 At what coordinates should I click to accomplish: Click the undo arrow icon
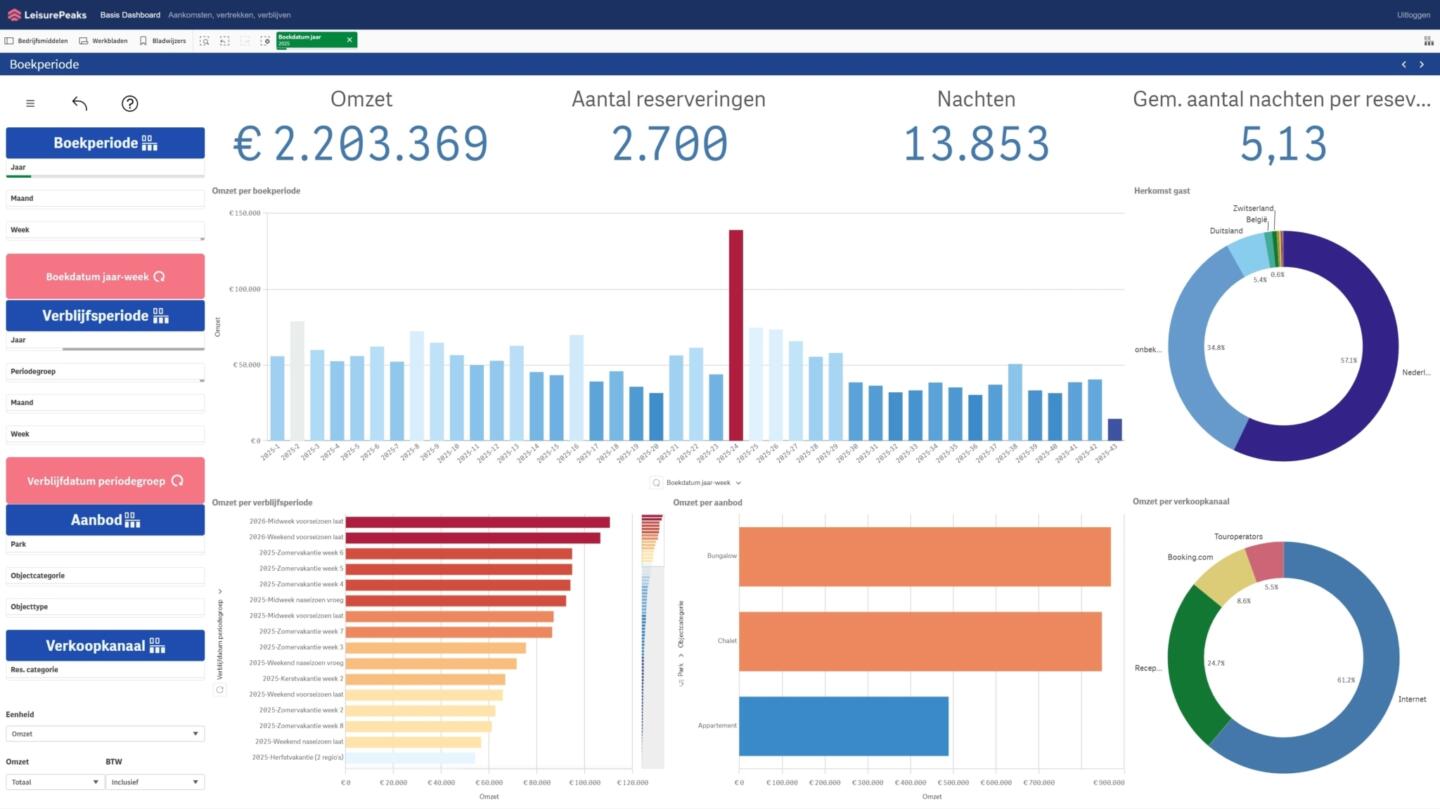pyautogui.click(x=80, y=103)
